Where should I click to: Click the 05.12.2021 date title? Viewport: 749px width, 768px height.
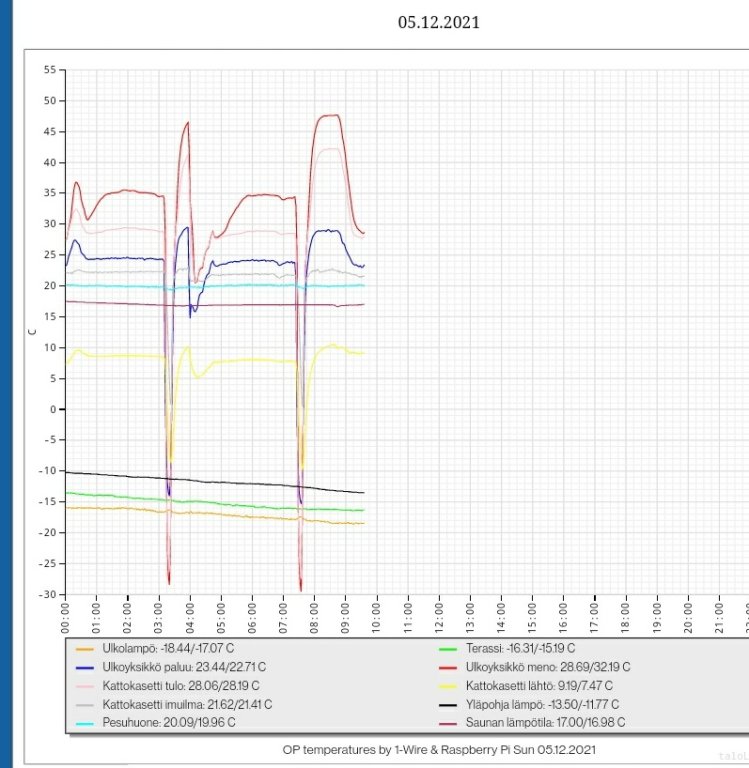pos(438,21)
